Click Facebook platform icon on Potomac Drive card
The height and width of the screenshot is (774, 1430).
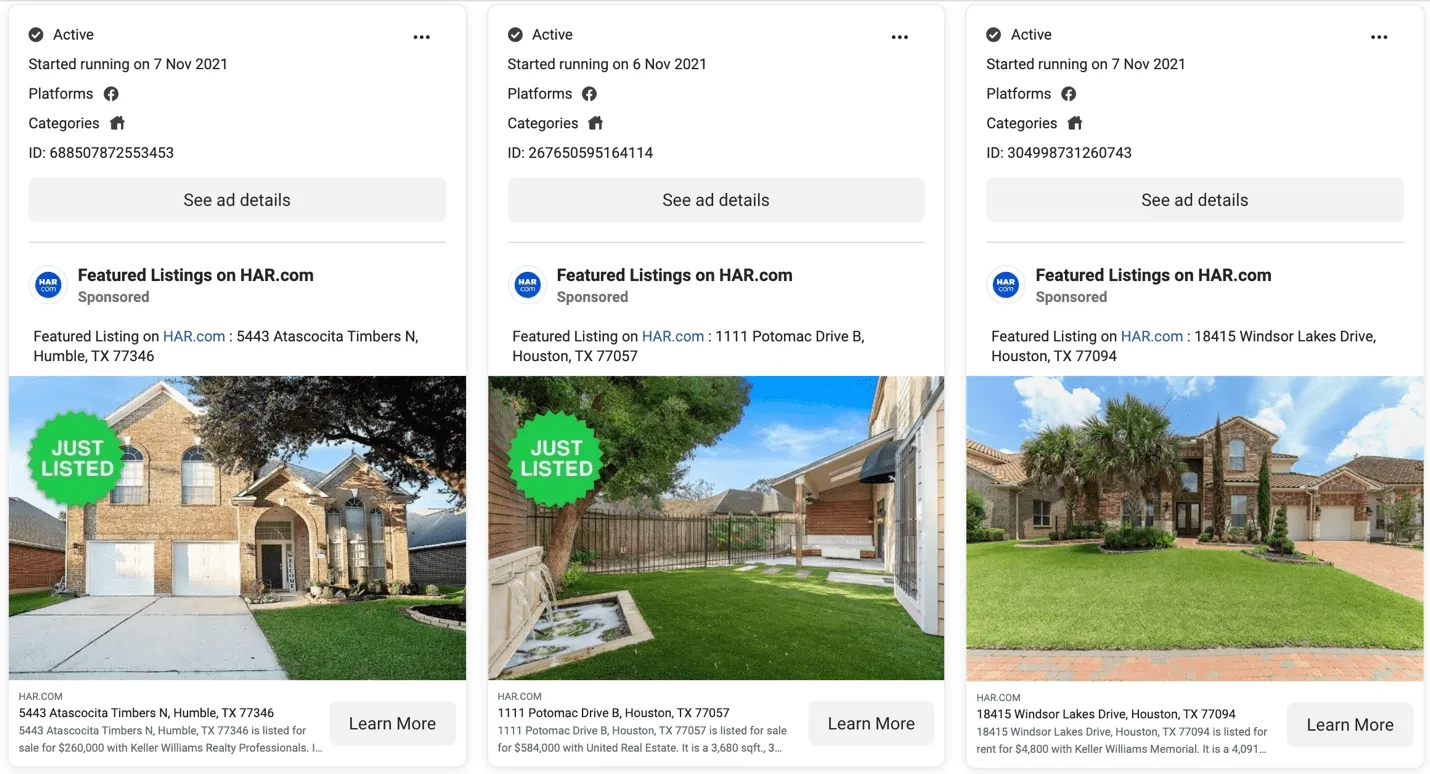pos(590,94)
